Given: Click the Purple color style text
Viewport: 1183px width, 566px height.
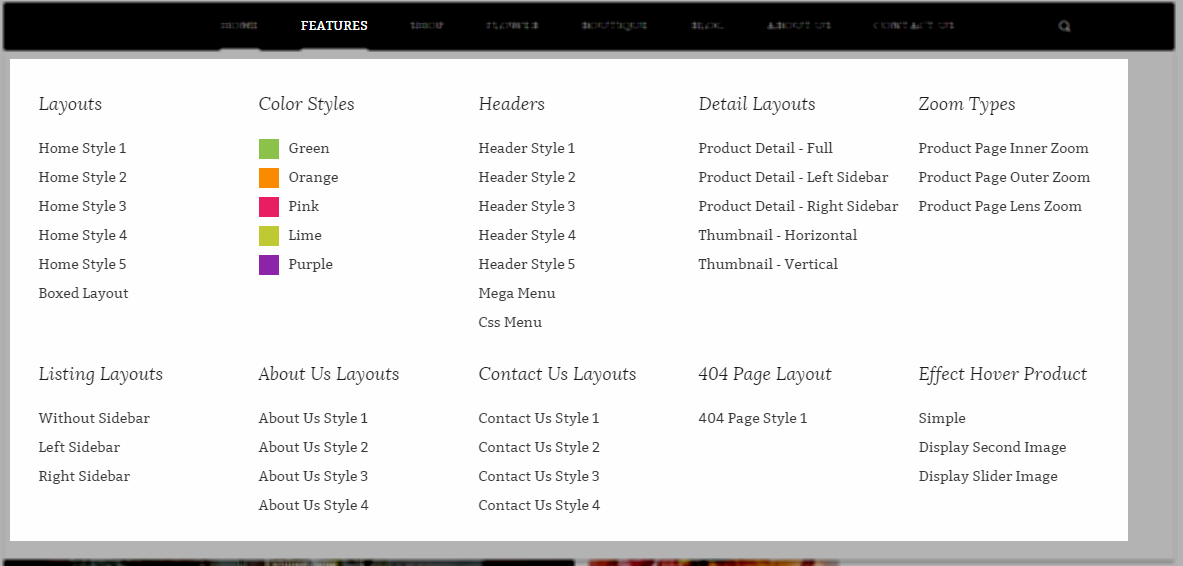Looking at the screenshot, I should (310, 264).
